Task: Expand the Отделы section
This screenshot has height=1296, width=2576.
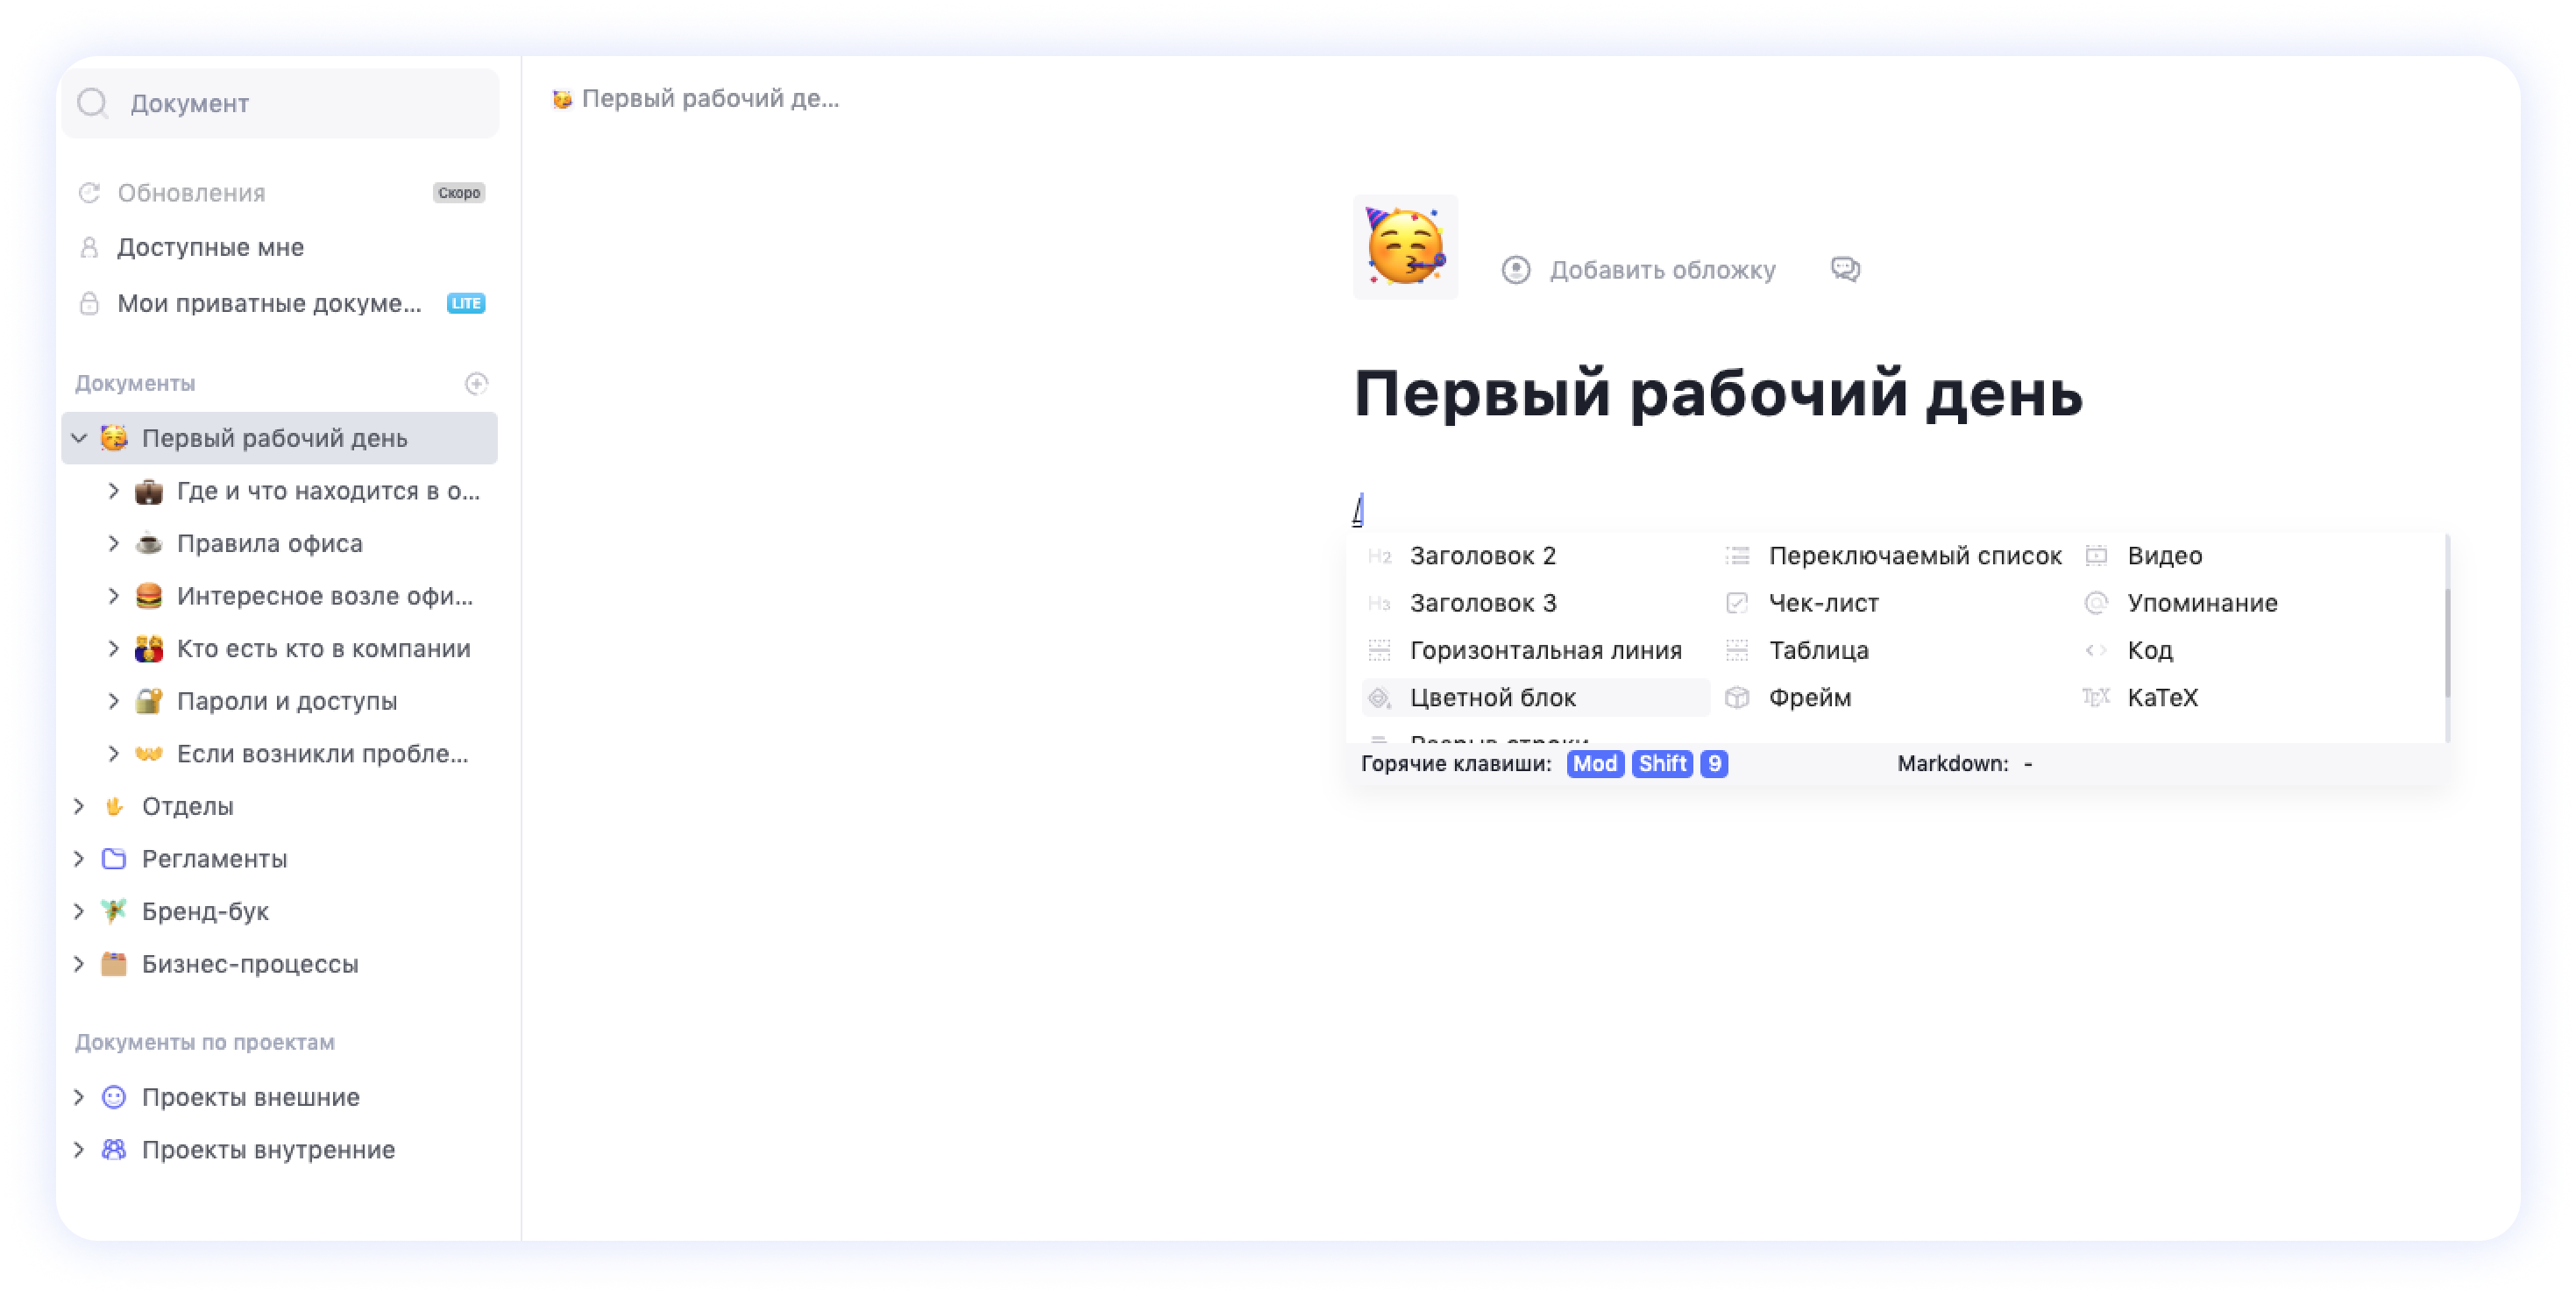Action: [x=79, y=806]
